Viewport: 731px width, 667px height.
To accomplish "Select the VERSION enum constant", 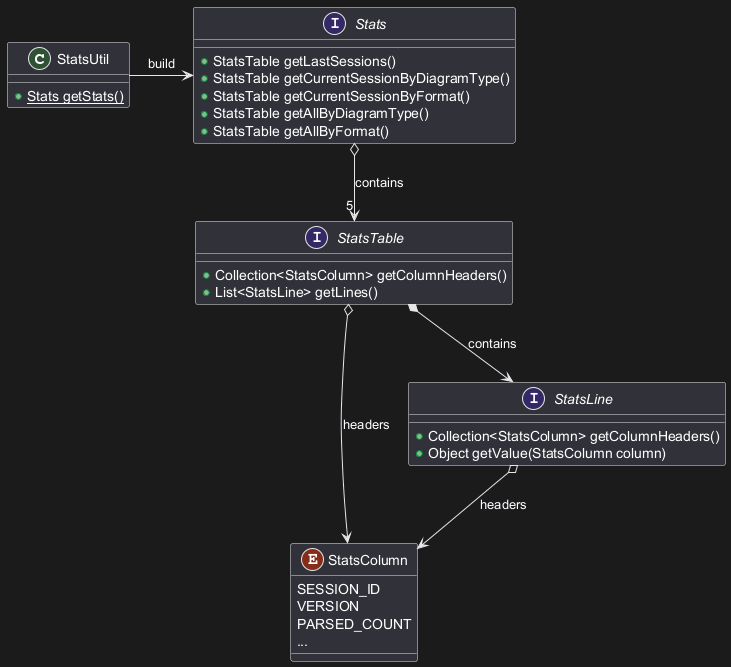I will click(328, 606).
